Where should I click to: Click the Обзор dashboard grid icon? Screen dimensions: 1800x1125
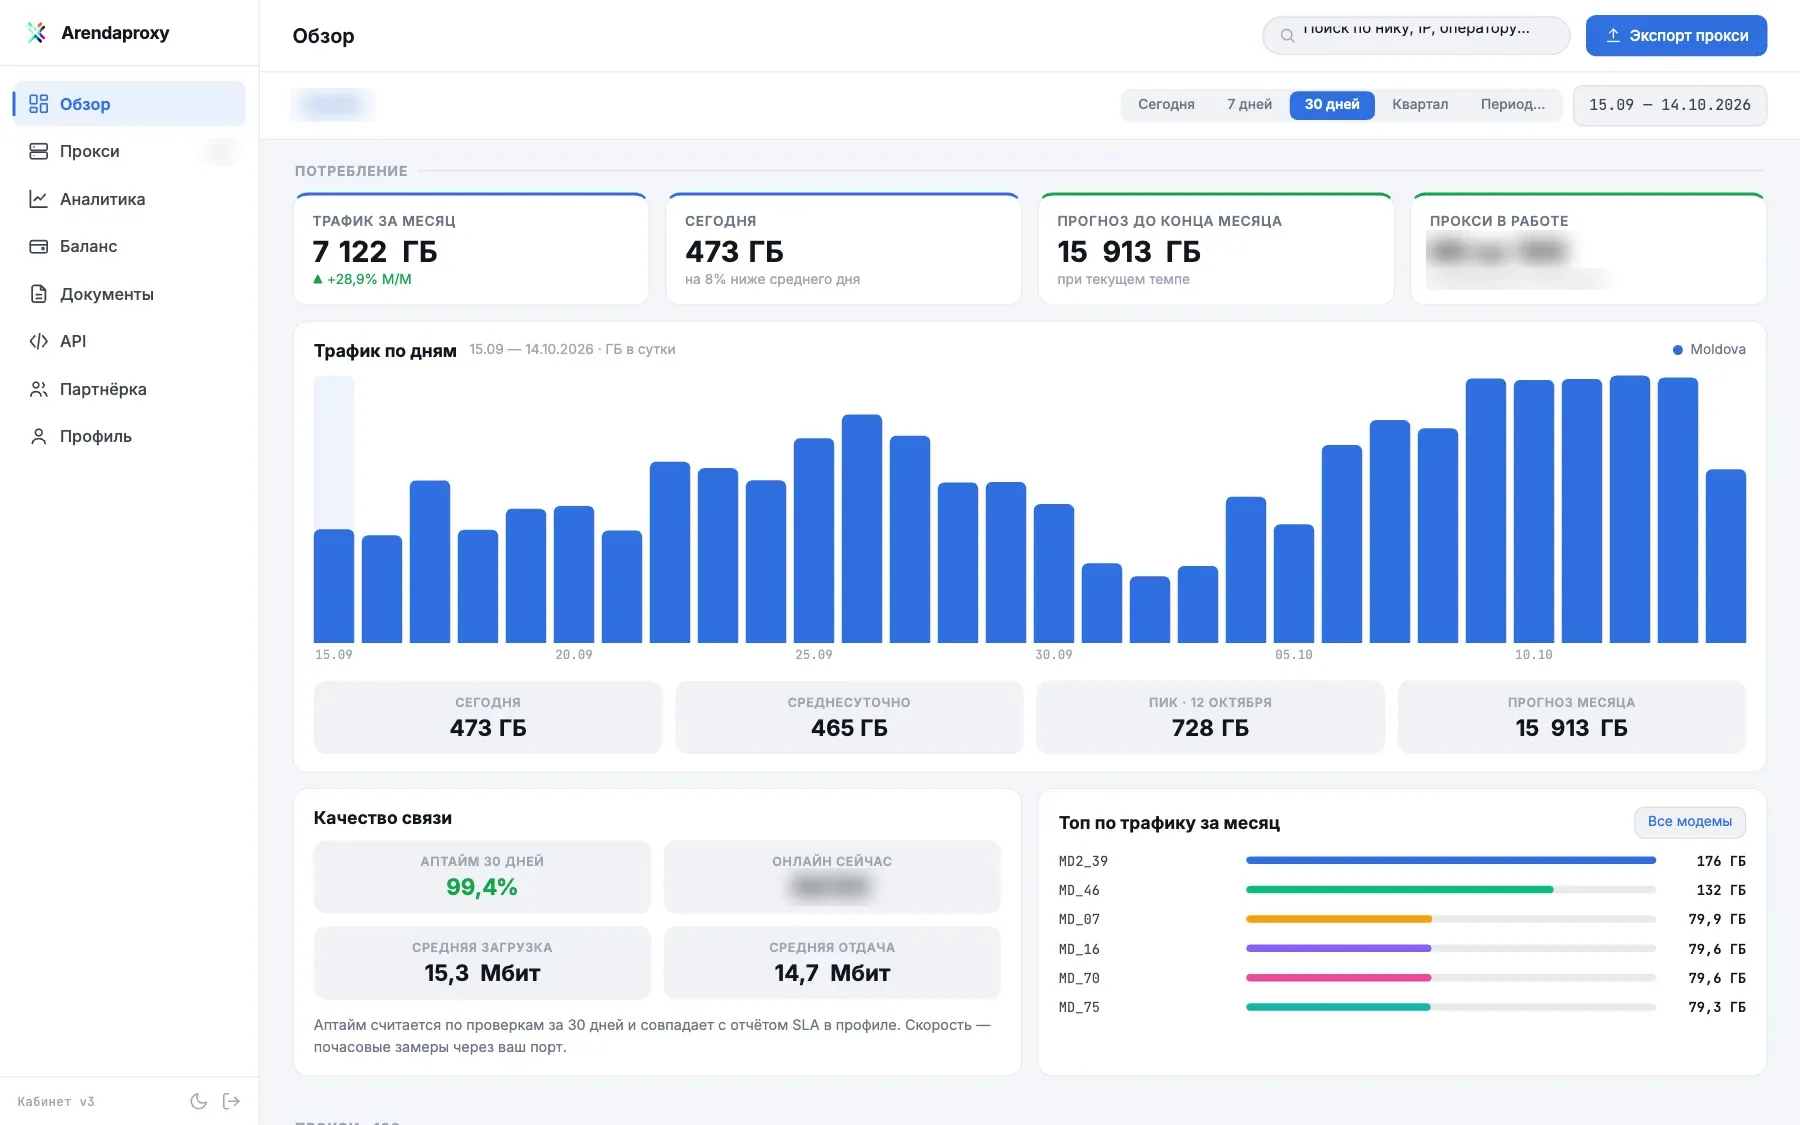point(38,104)
